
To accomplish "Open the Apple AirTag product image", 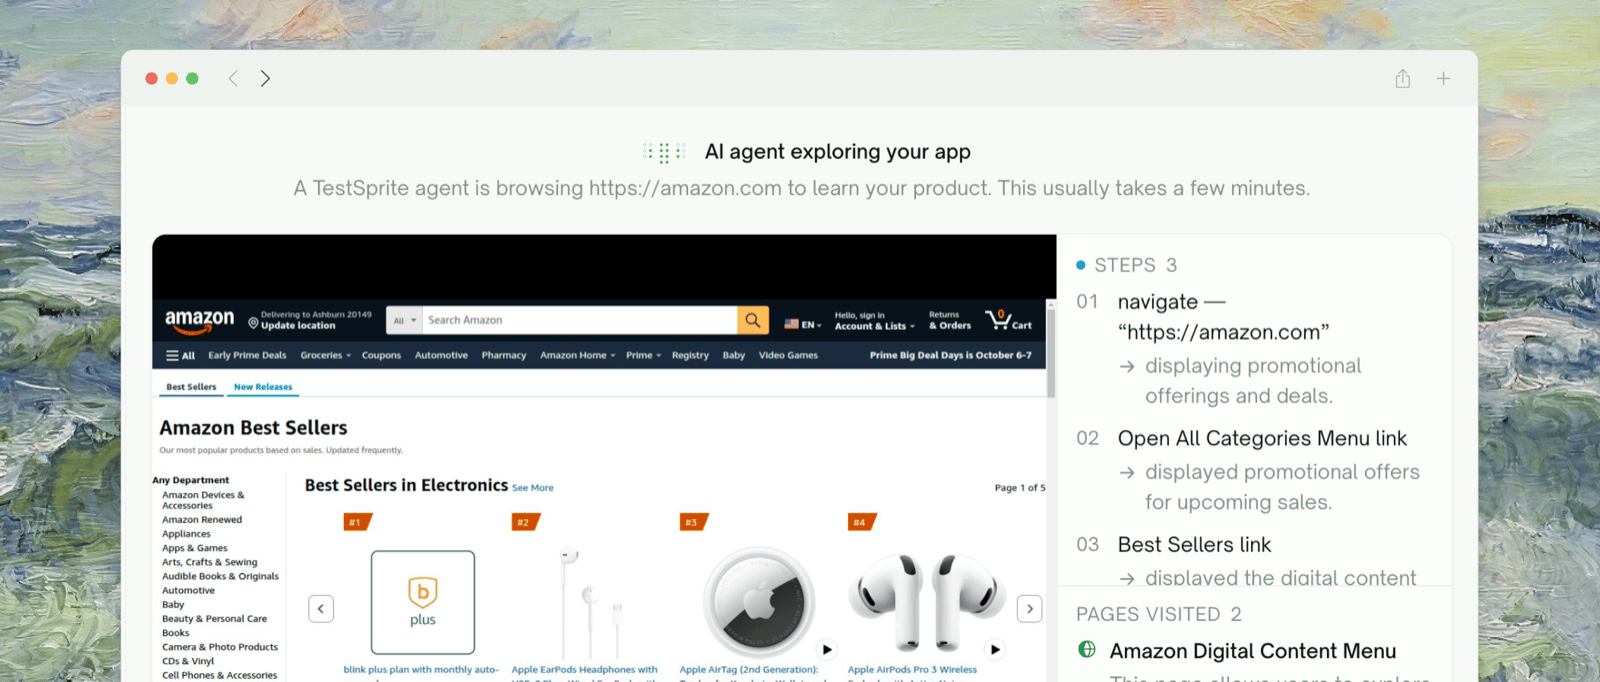I will (759, 602).
